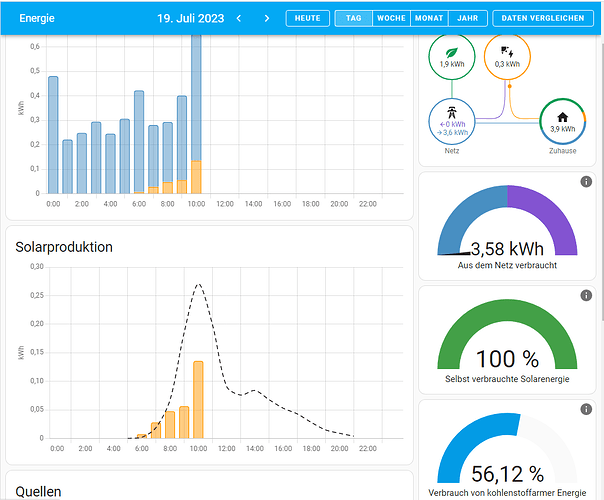This screenshot has height=500, width=604.
Task: Click the 0:00 blue bar in consumption chart
Action: 53,134
